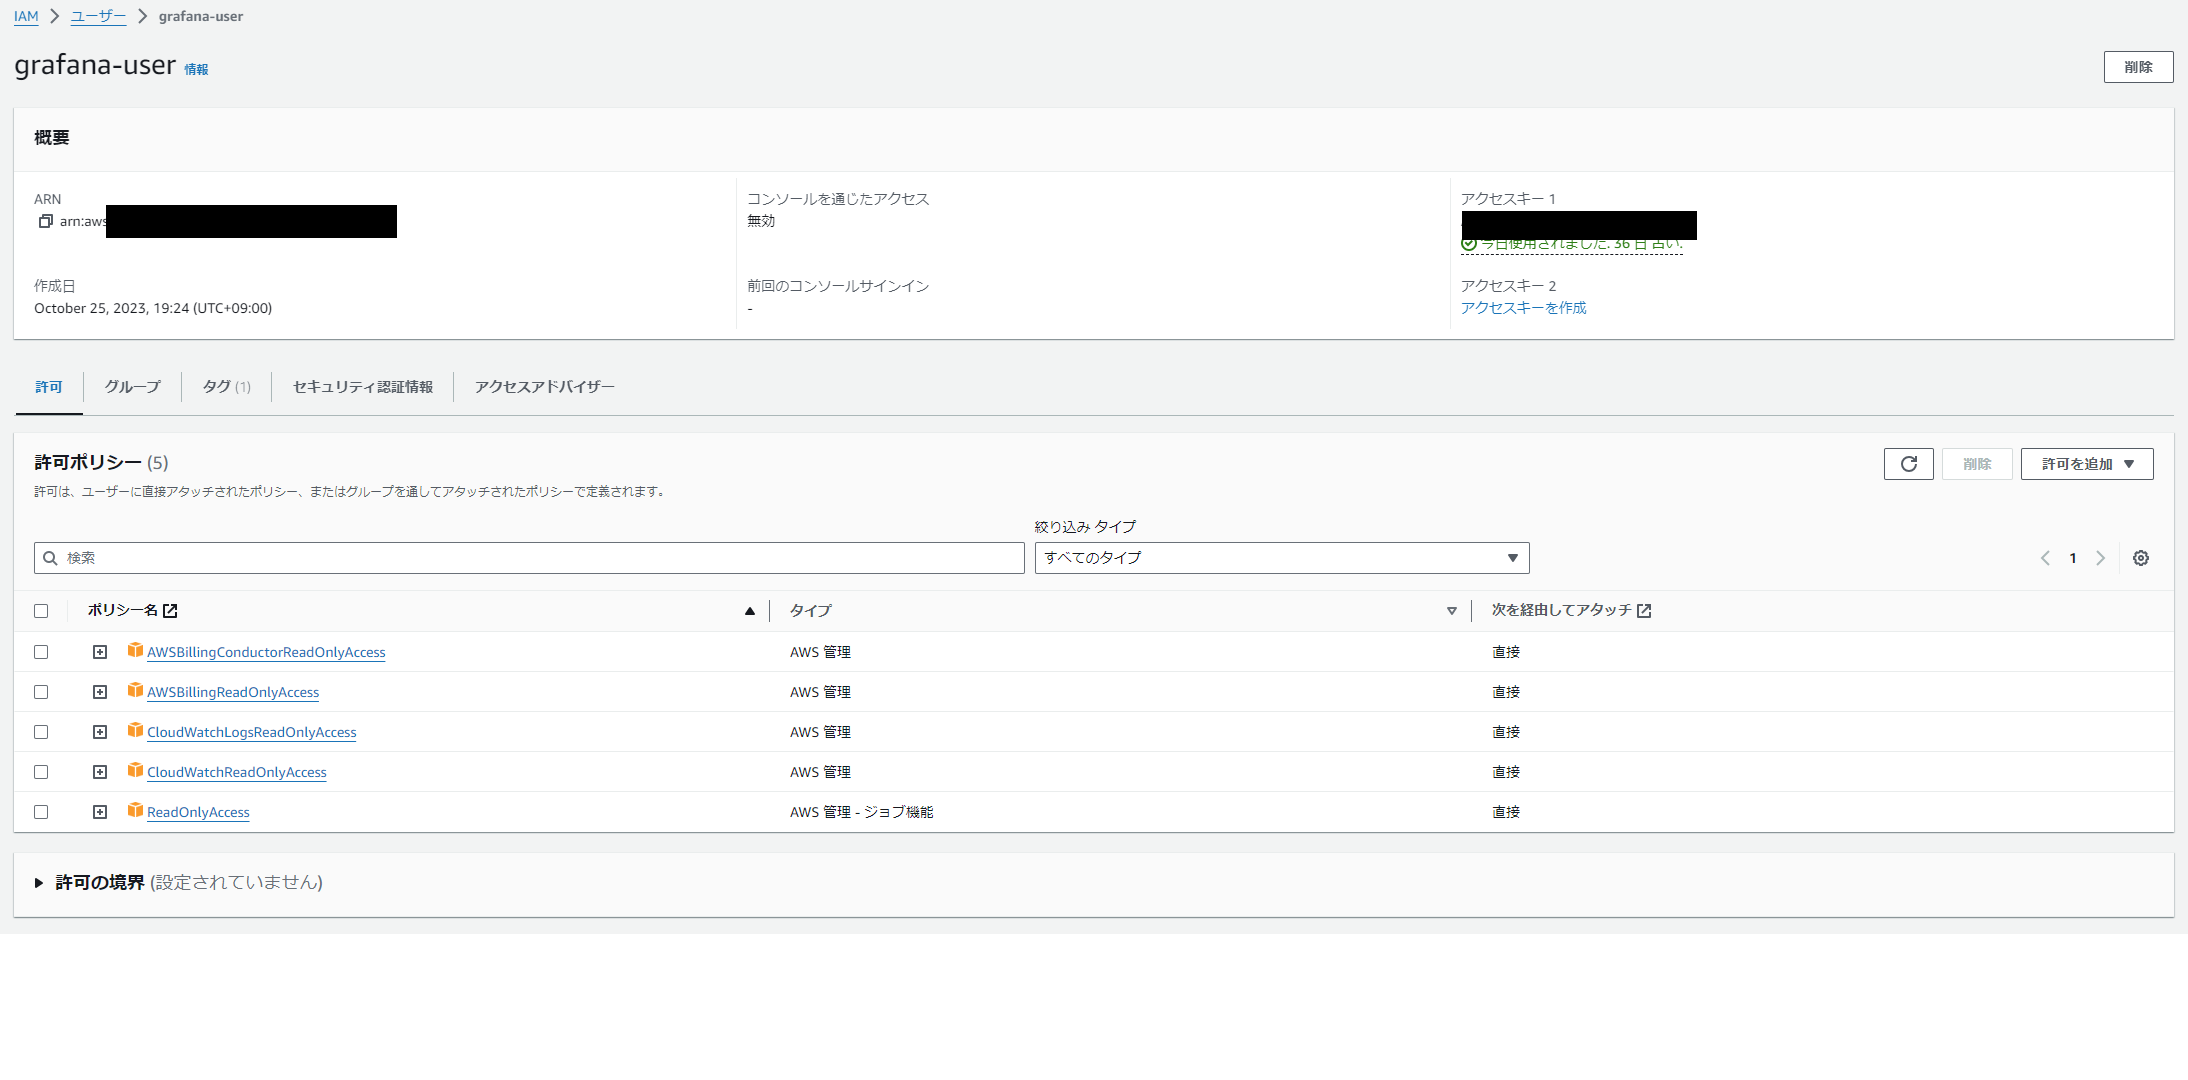Click the magnifier icon in search box
Screen dimensions: 2188x1080
(50, 558)
